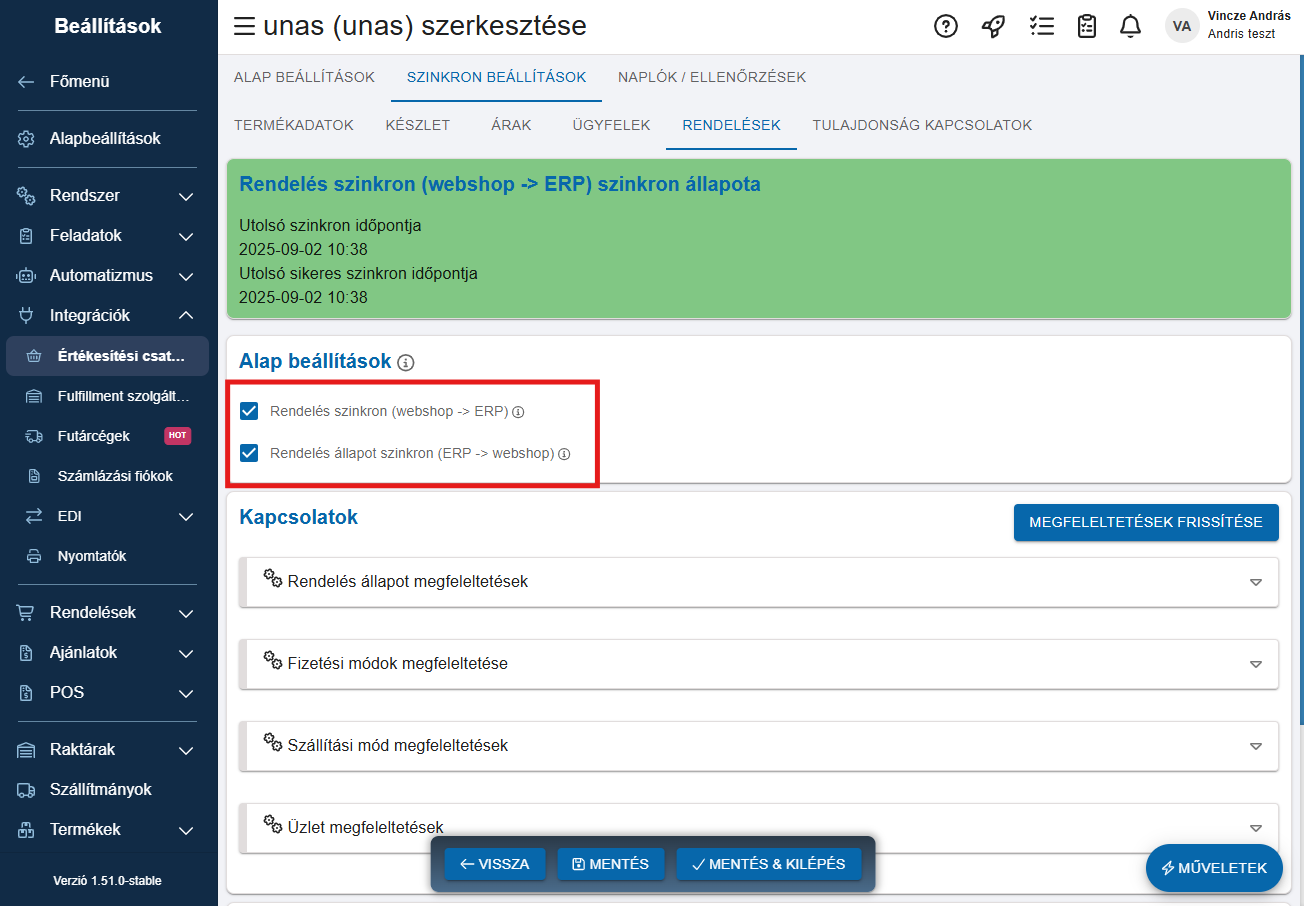Uncheck Rendelés szinkron (webshop -> ERP) checkbox

(250, 411)
